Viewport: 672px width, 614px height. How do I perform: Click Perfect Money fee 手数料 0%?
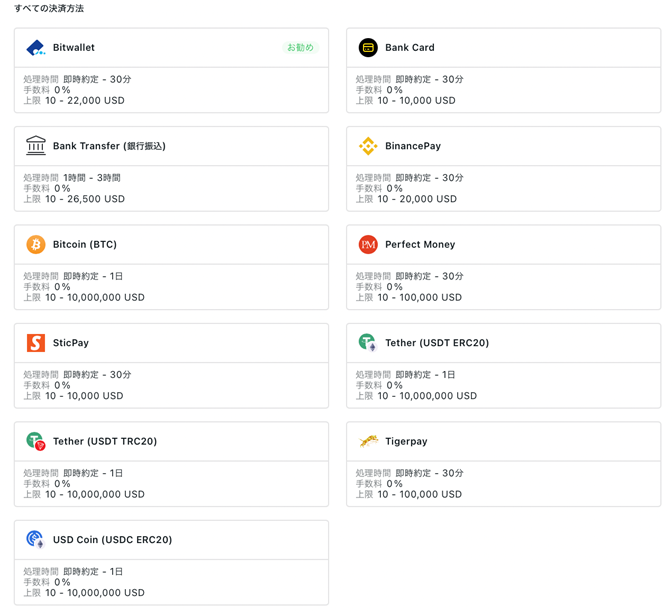pos(379,287)
